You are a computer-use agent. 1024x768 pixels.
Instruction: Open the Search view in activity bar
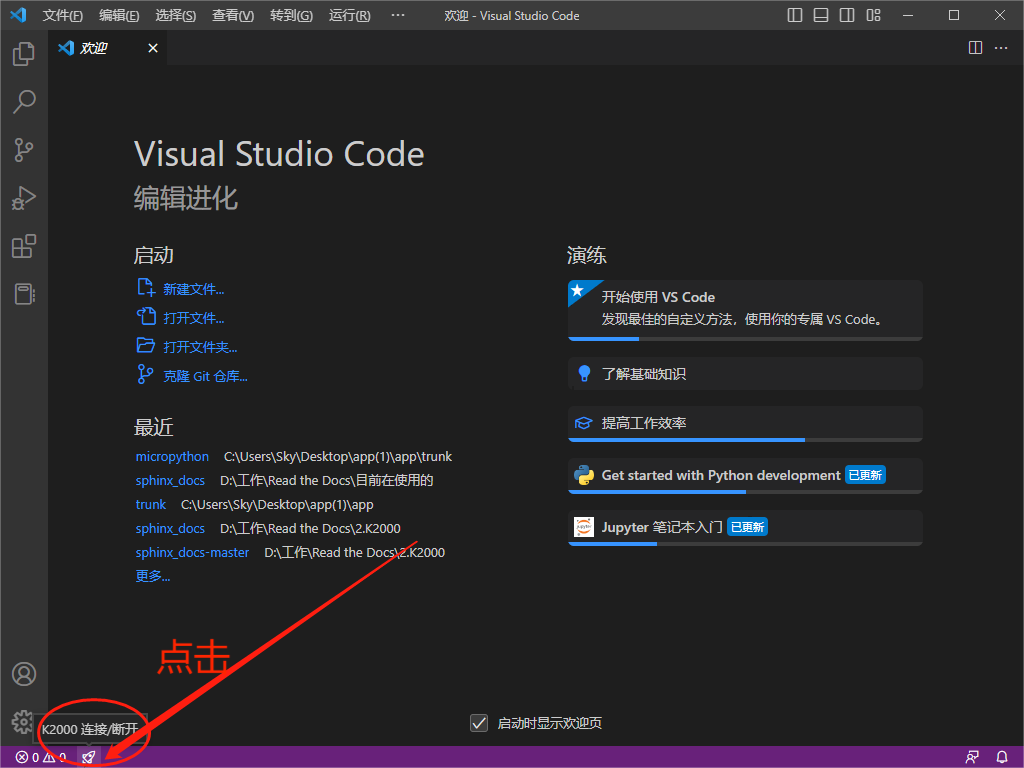click(x=24, y=102)
